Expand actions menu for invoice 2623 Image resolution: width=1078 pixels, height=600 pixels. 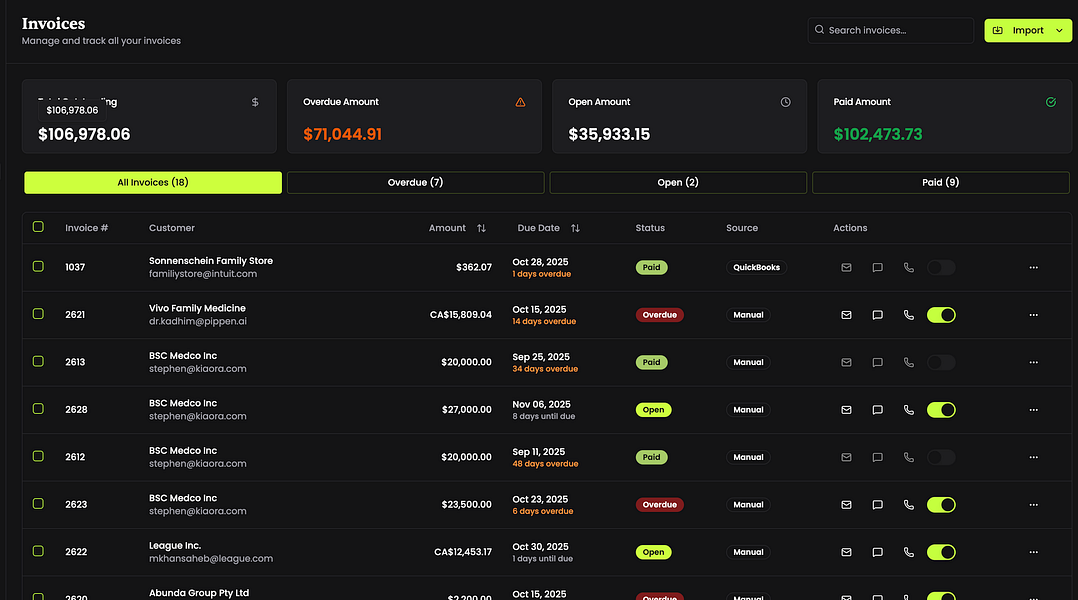pos(1033,504)
